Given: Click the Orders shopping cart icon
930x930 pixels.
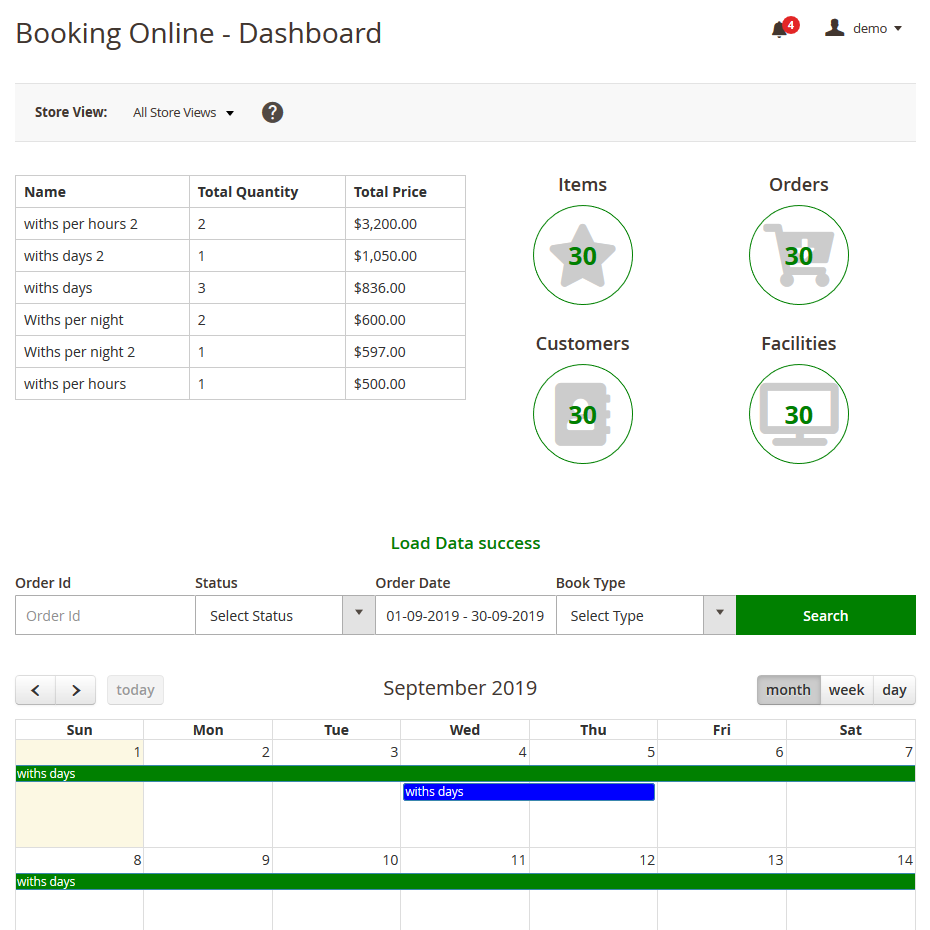Looking at the screenshot, I should coord(798,255).
